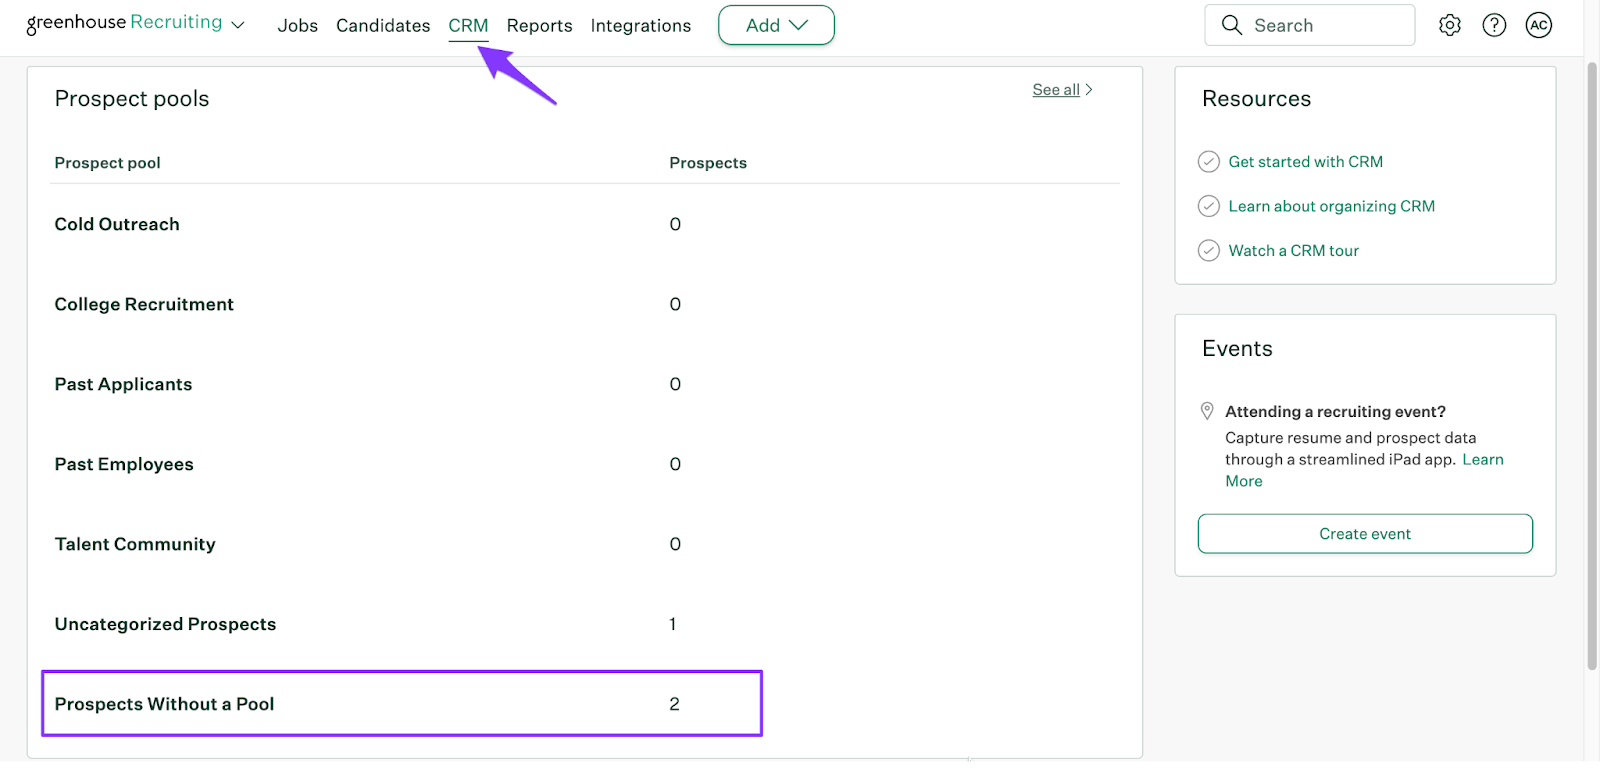Click the Create event button
The image size is (1600, 784).
[x=1365, y=534]
